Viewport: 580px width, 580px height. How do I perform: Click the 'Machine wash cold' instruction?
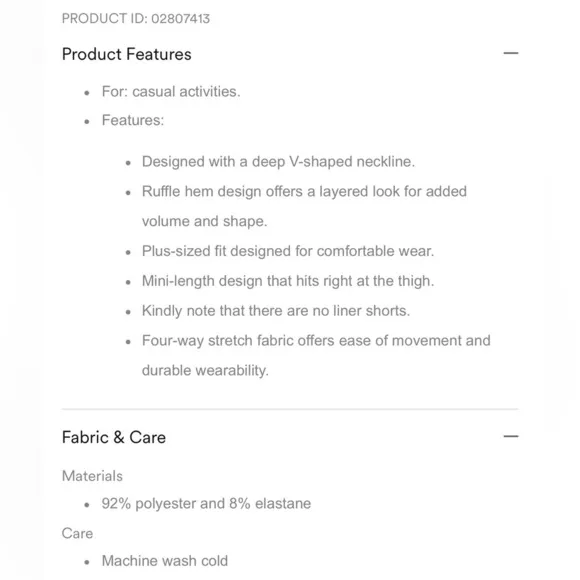(165, 561)
